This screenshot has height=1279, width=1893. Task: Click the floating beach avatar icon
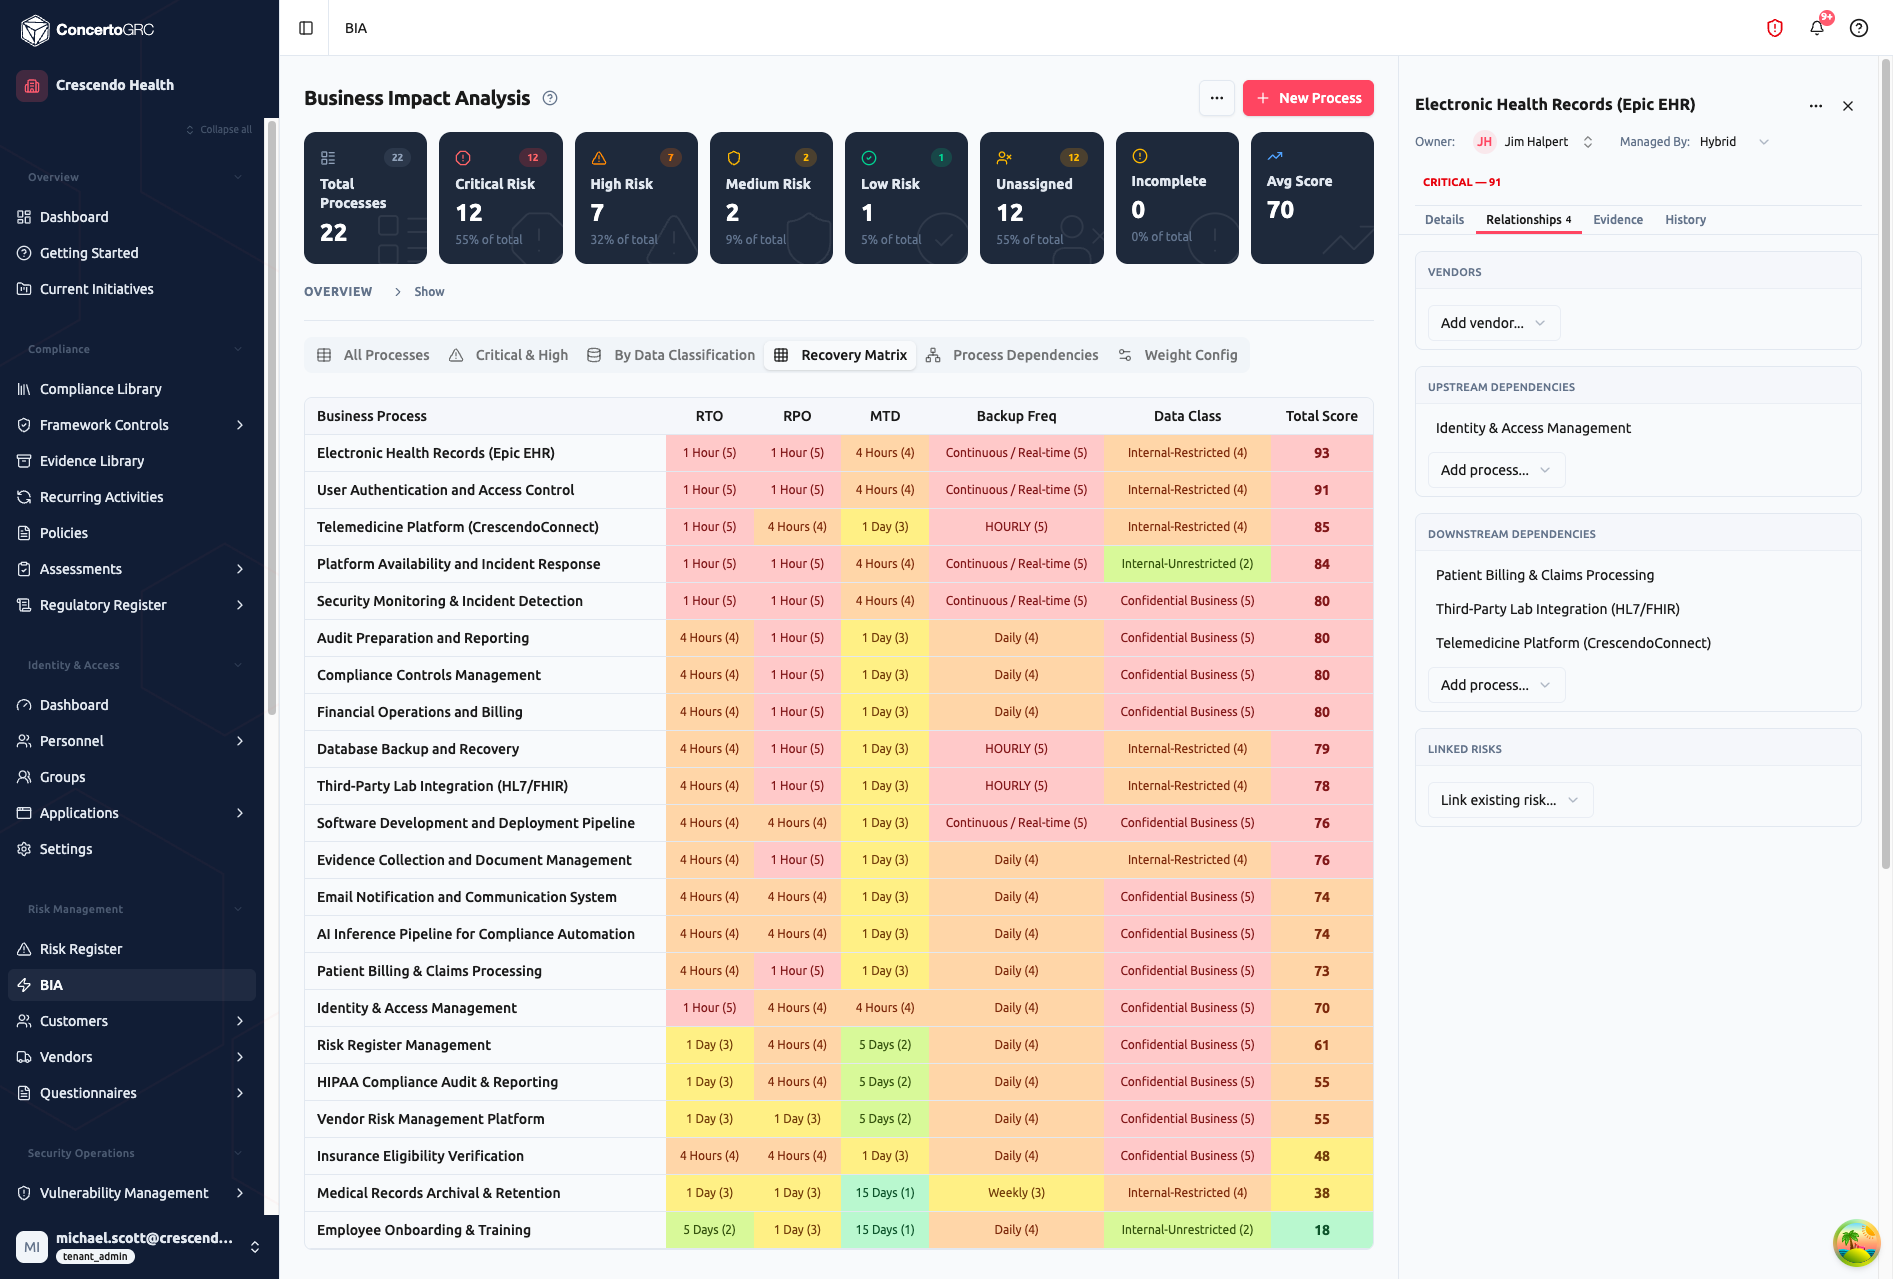(1856, 1243)
